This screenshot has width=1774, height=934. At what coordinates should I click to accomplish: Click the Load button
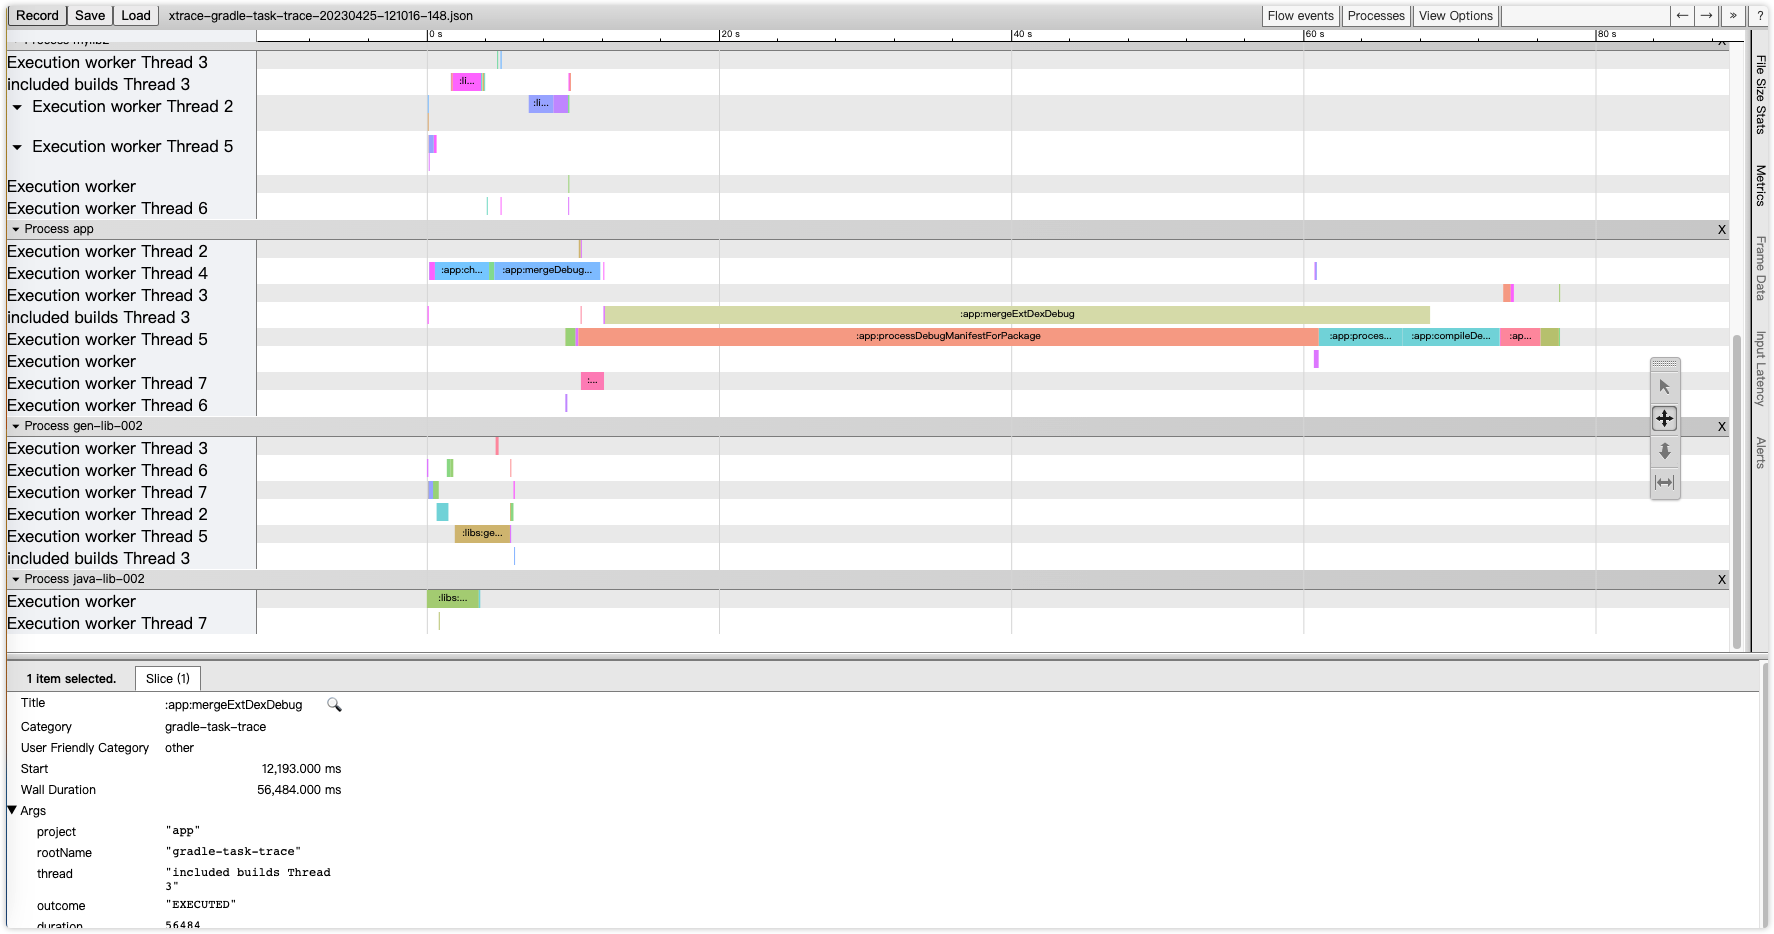click(x=136, y=15)
